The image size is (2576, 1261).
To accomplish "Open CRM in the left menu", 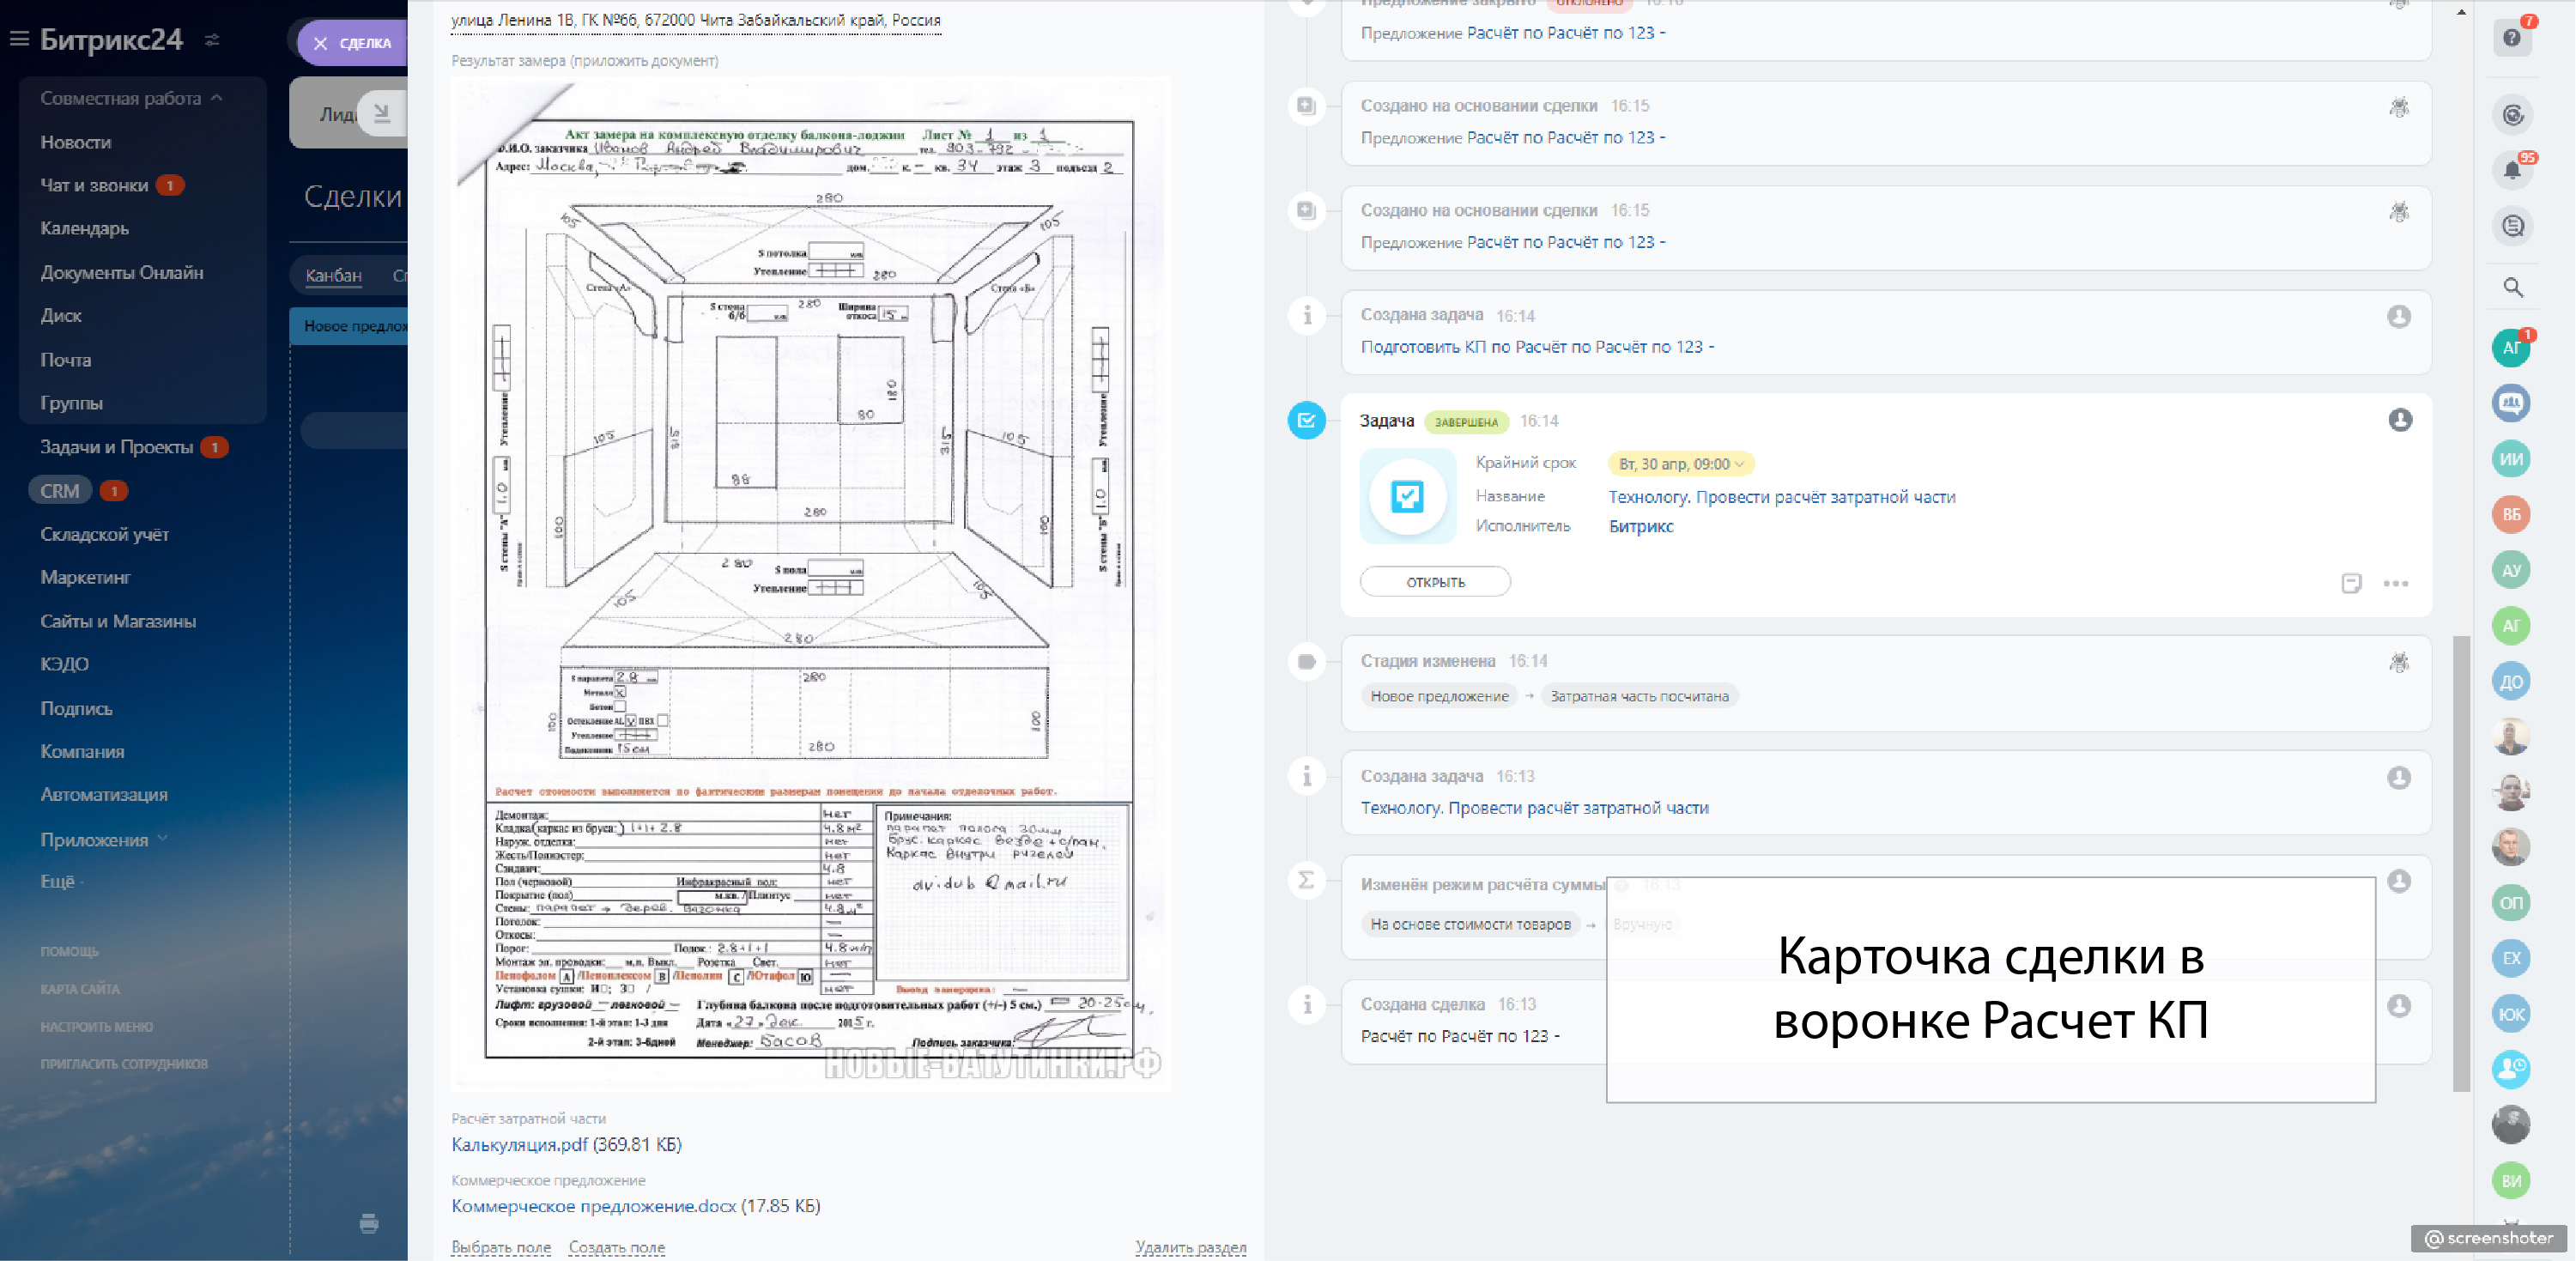I will (x=60, y=491).
